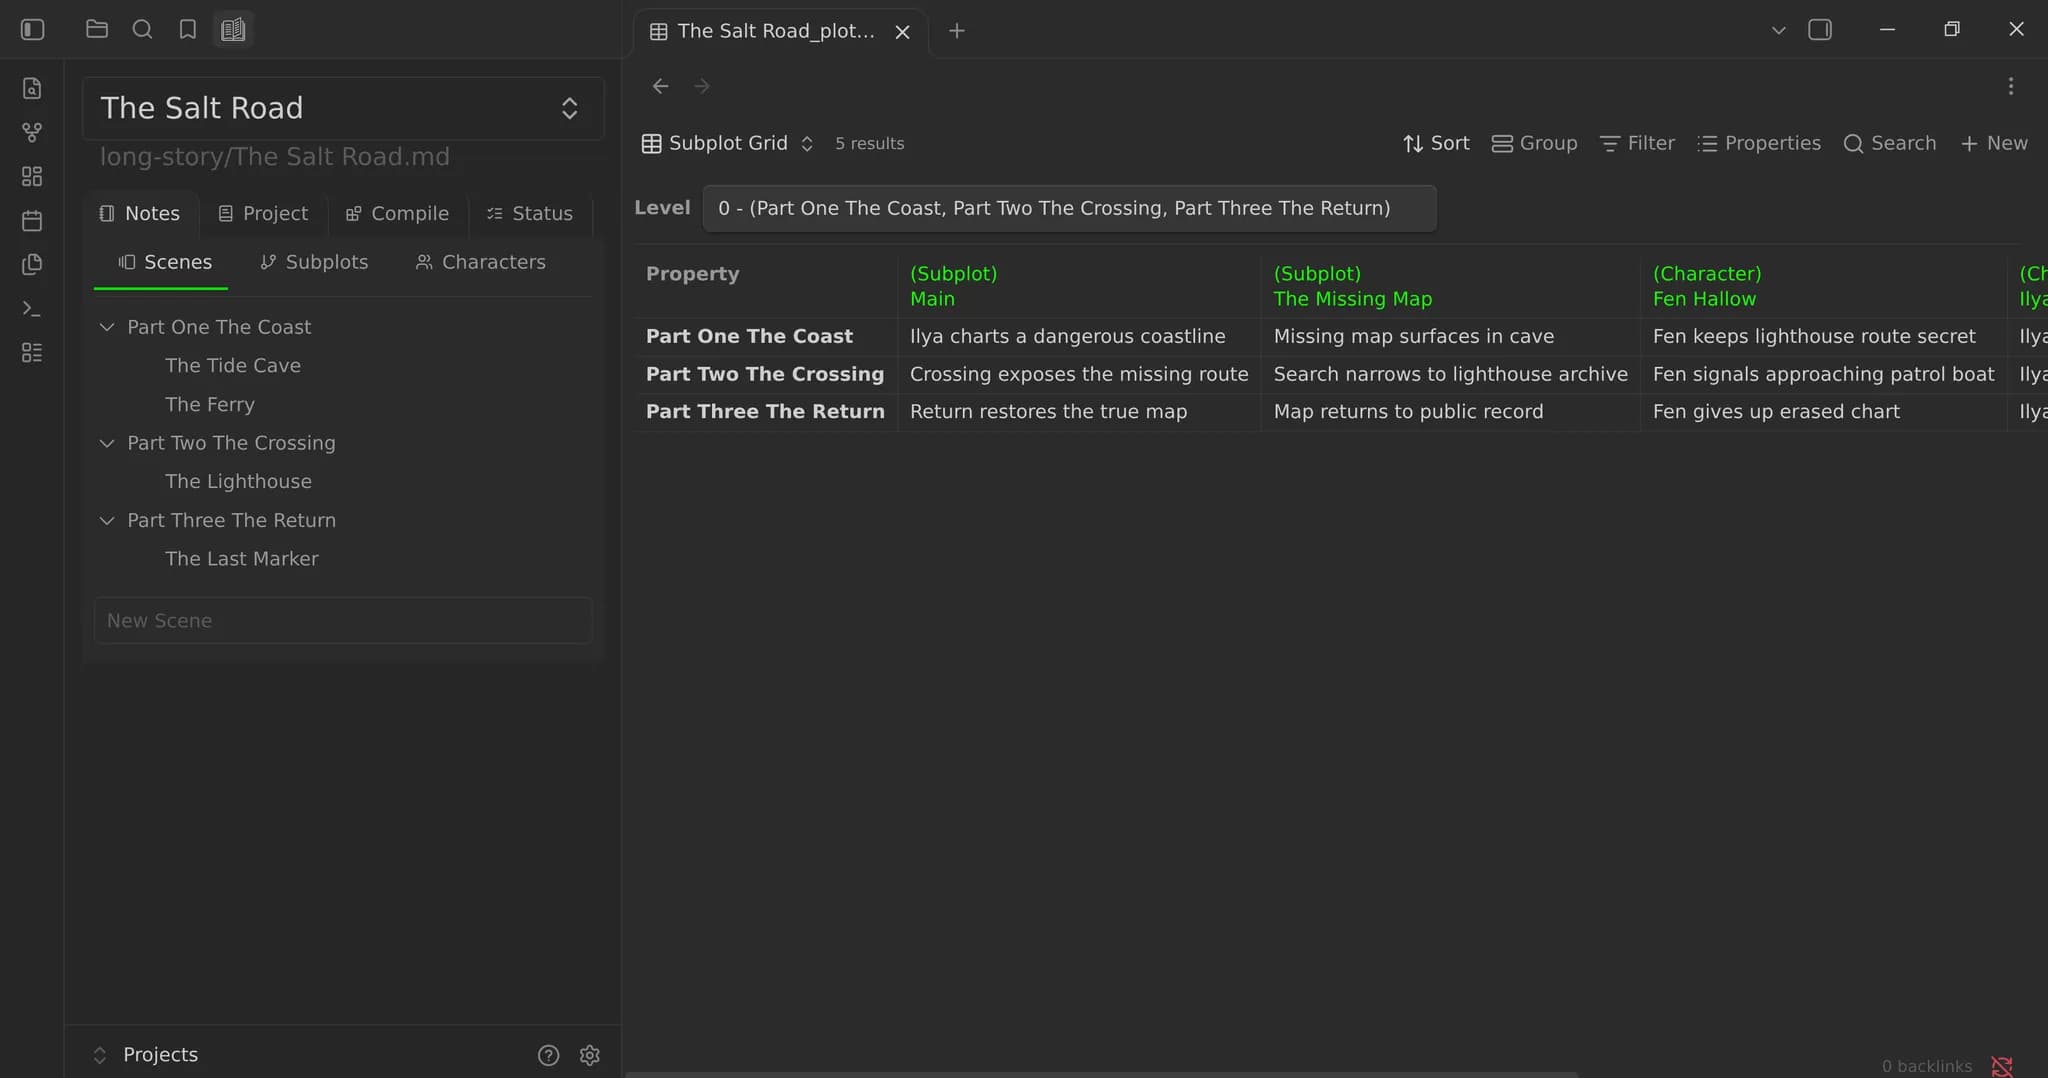Navigate back with the left arrow

tap(660, 86)
